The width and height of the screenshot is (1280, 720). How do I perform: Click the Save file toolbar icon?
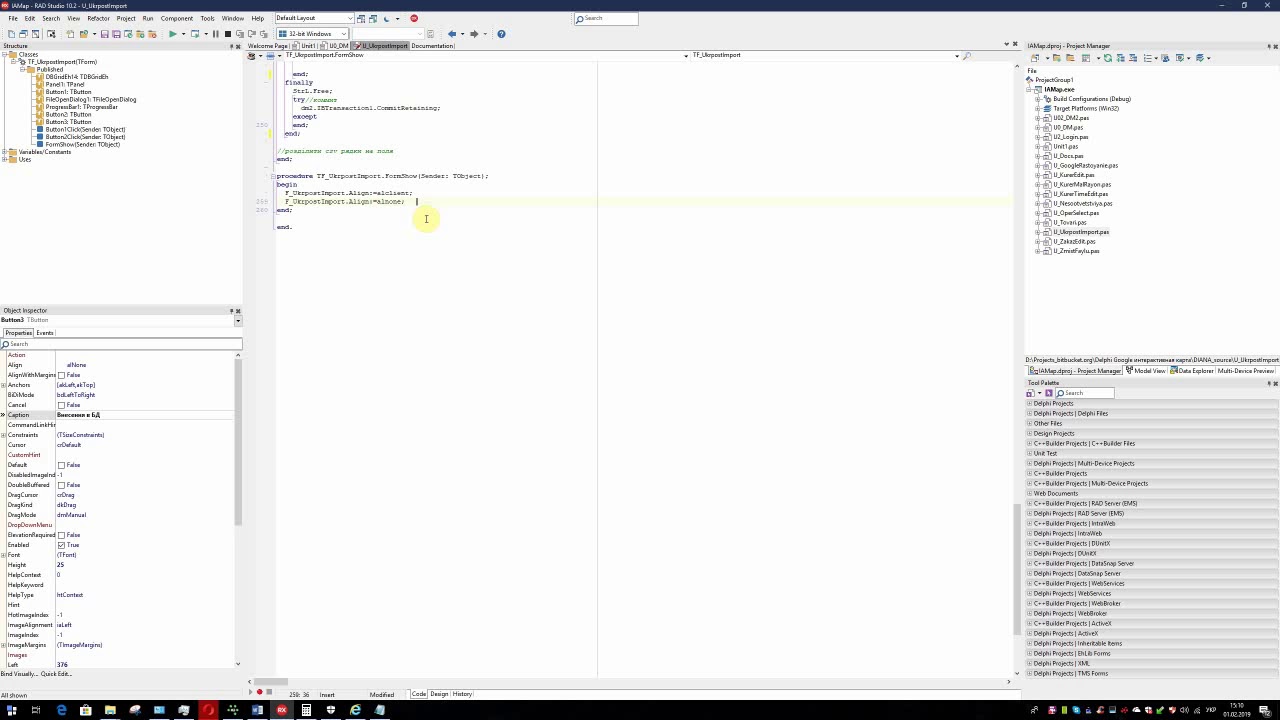click(104, 34)
